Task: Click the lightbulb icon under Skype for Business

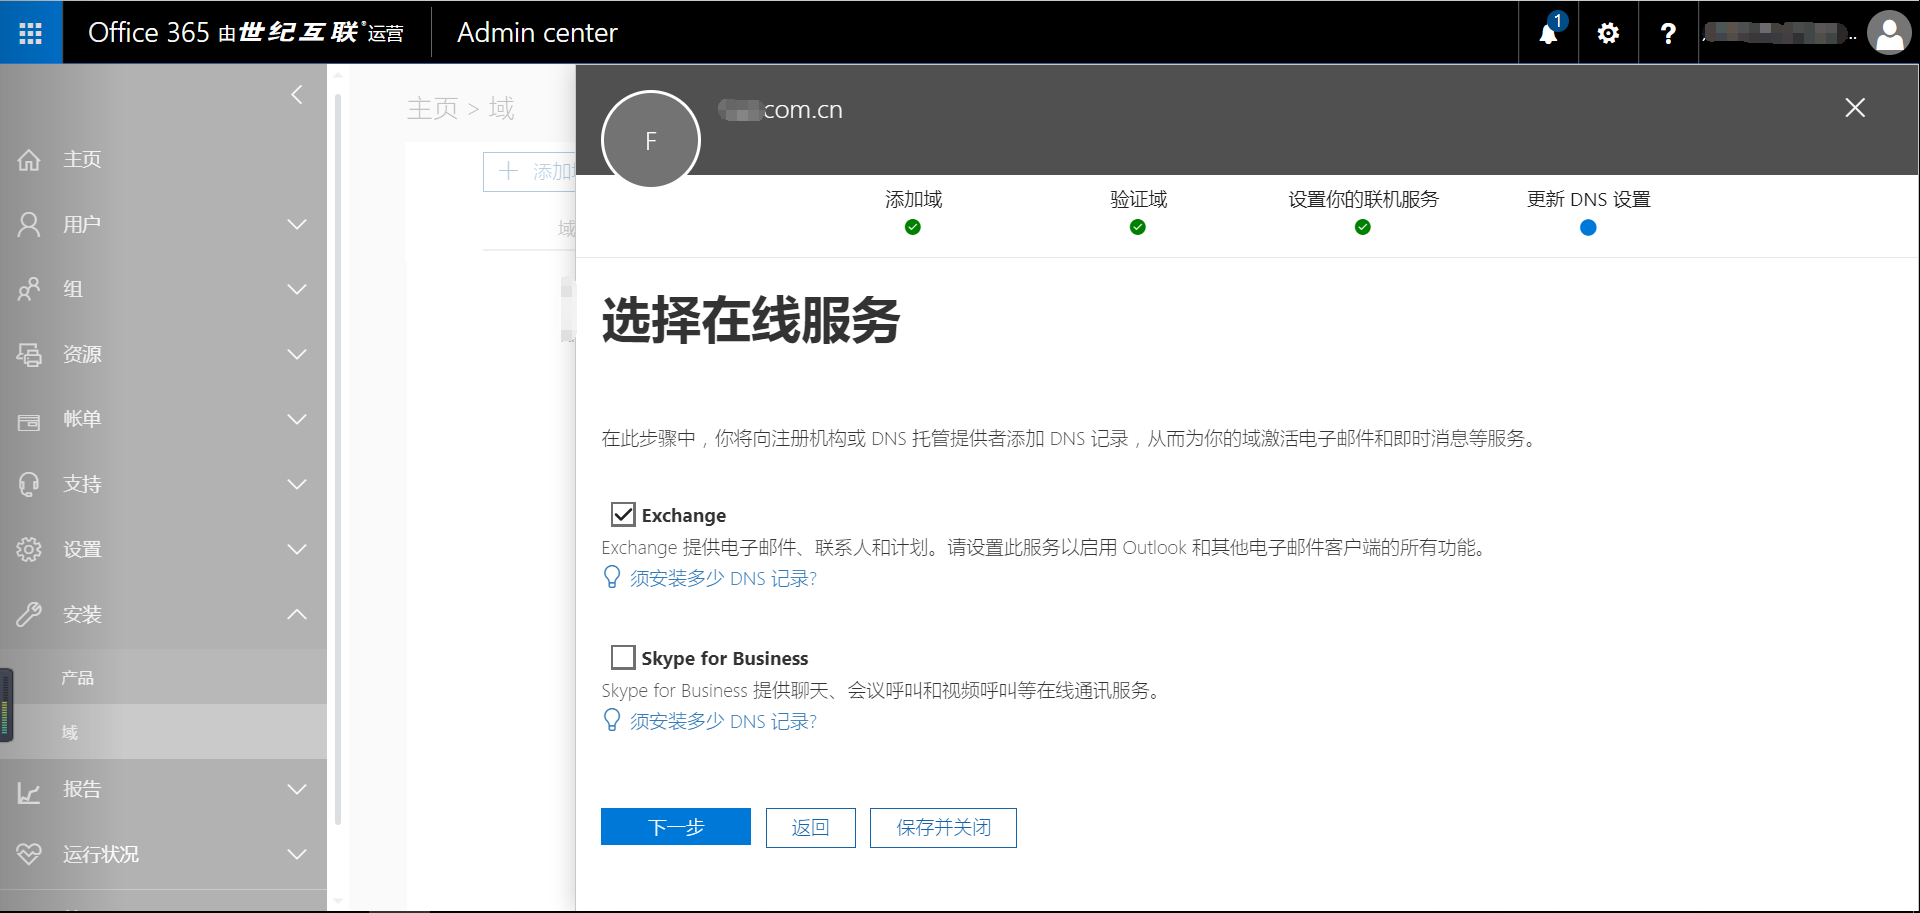Action: (x=612, y=721)
